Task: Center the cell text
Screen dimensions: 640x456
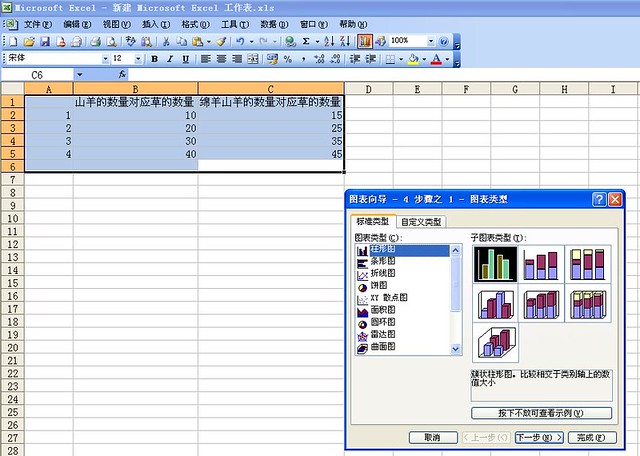Action: (221, 59)
